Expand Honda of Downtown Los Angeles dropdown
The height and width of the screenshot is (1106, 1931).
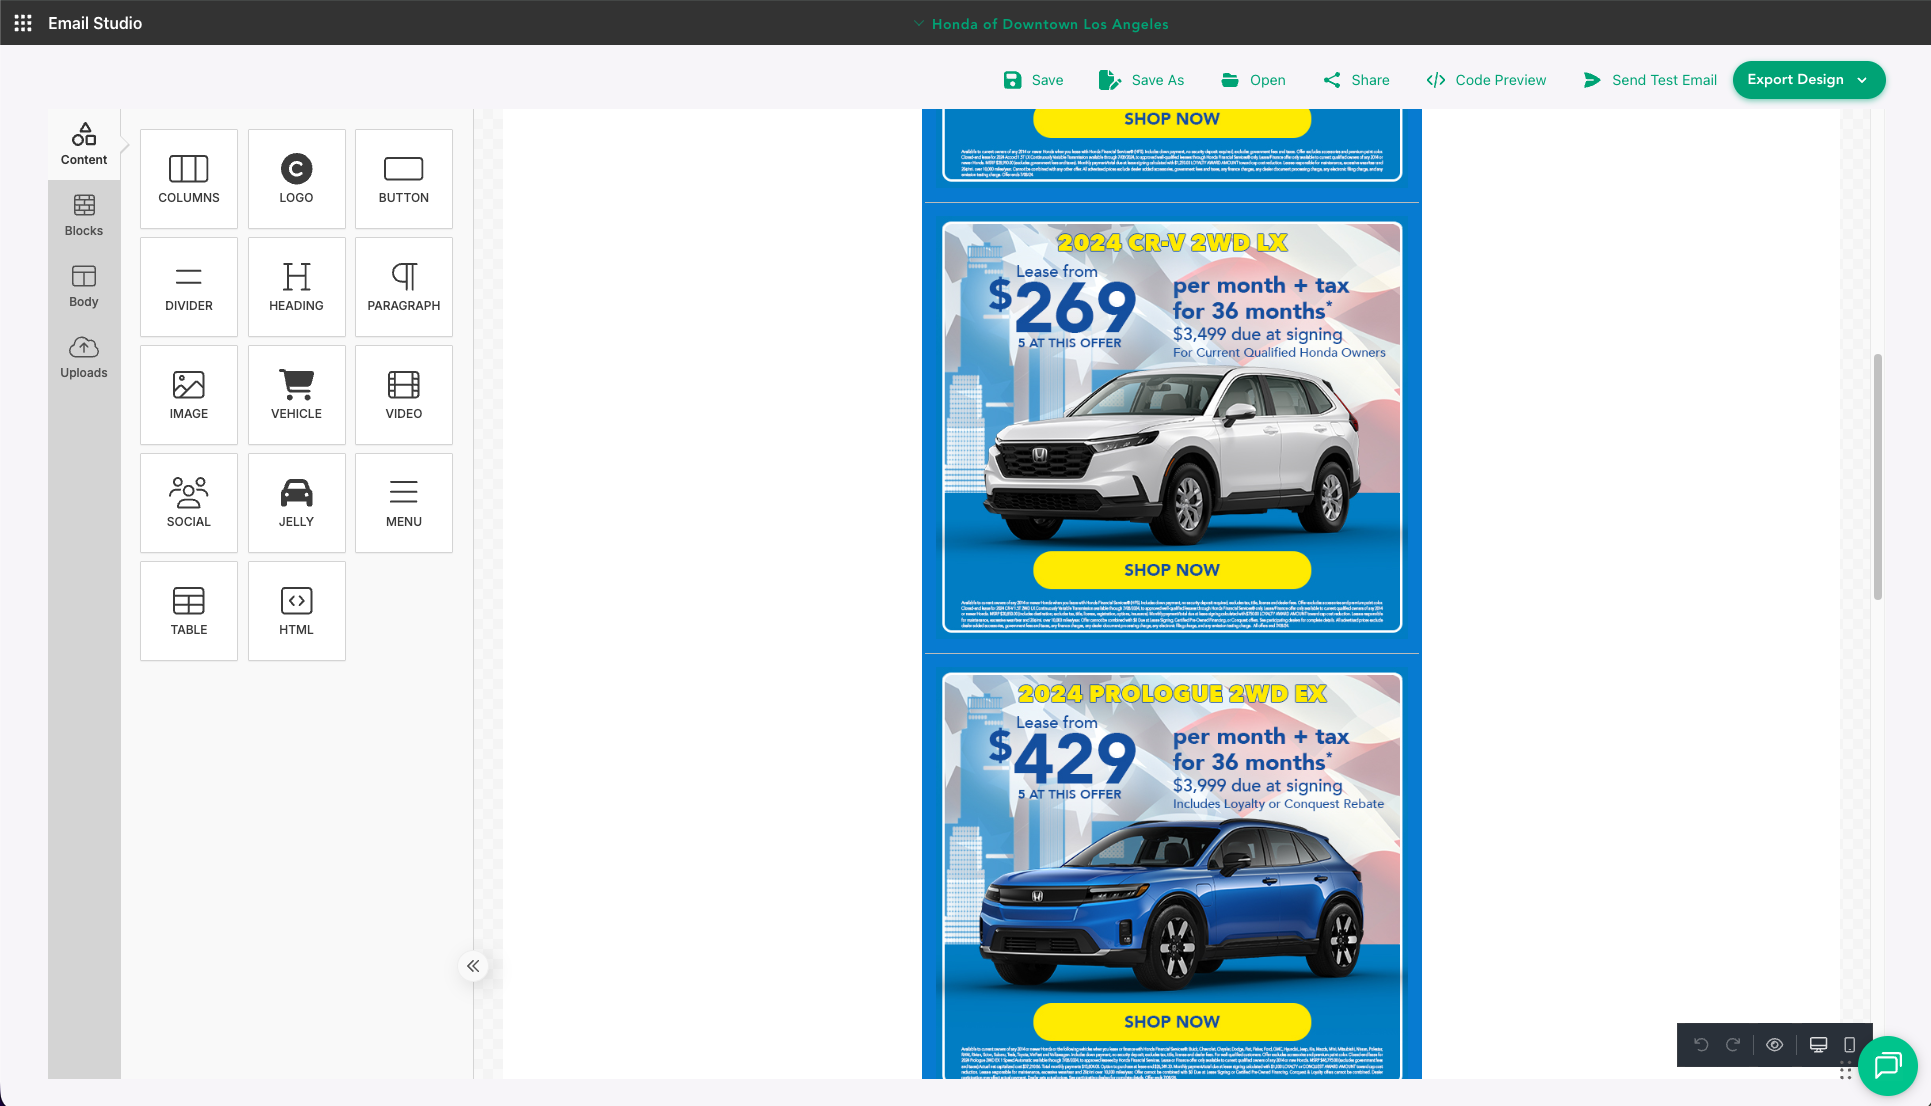click(1041, 24)
